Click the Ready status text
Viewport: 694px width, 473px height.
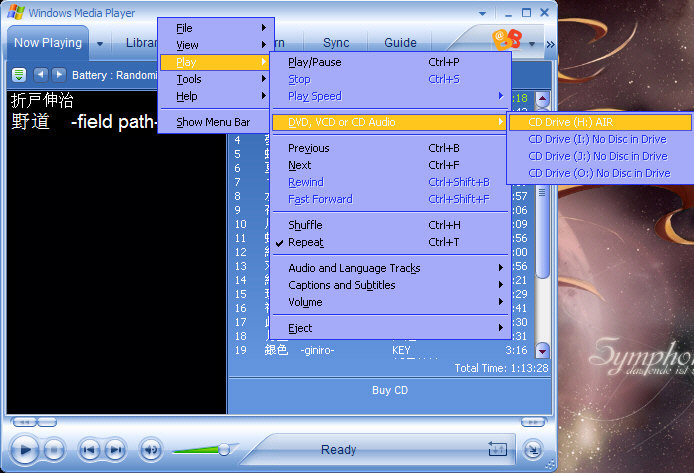[339, 450]
